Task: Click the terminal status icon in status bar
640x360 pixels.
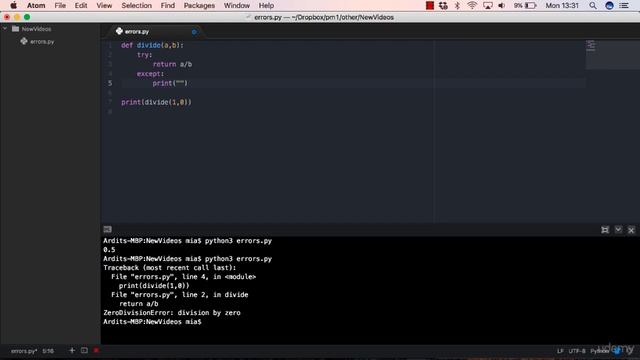Action: click(x=84, y=350)
